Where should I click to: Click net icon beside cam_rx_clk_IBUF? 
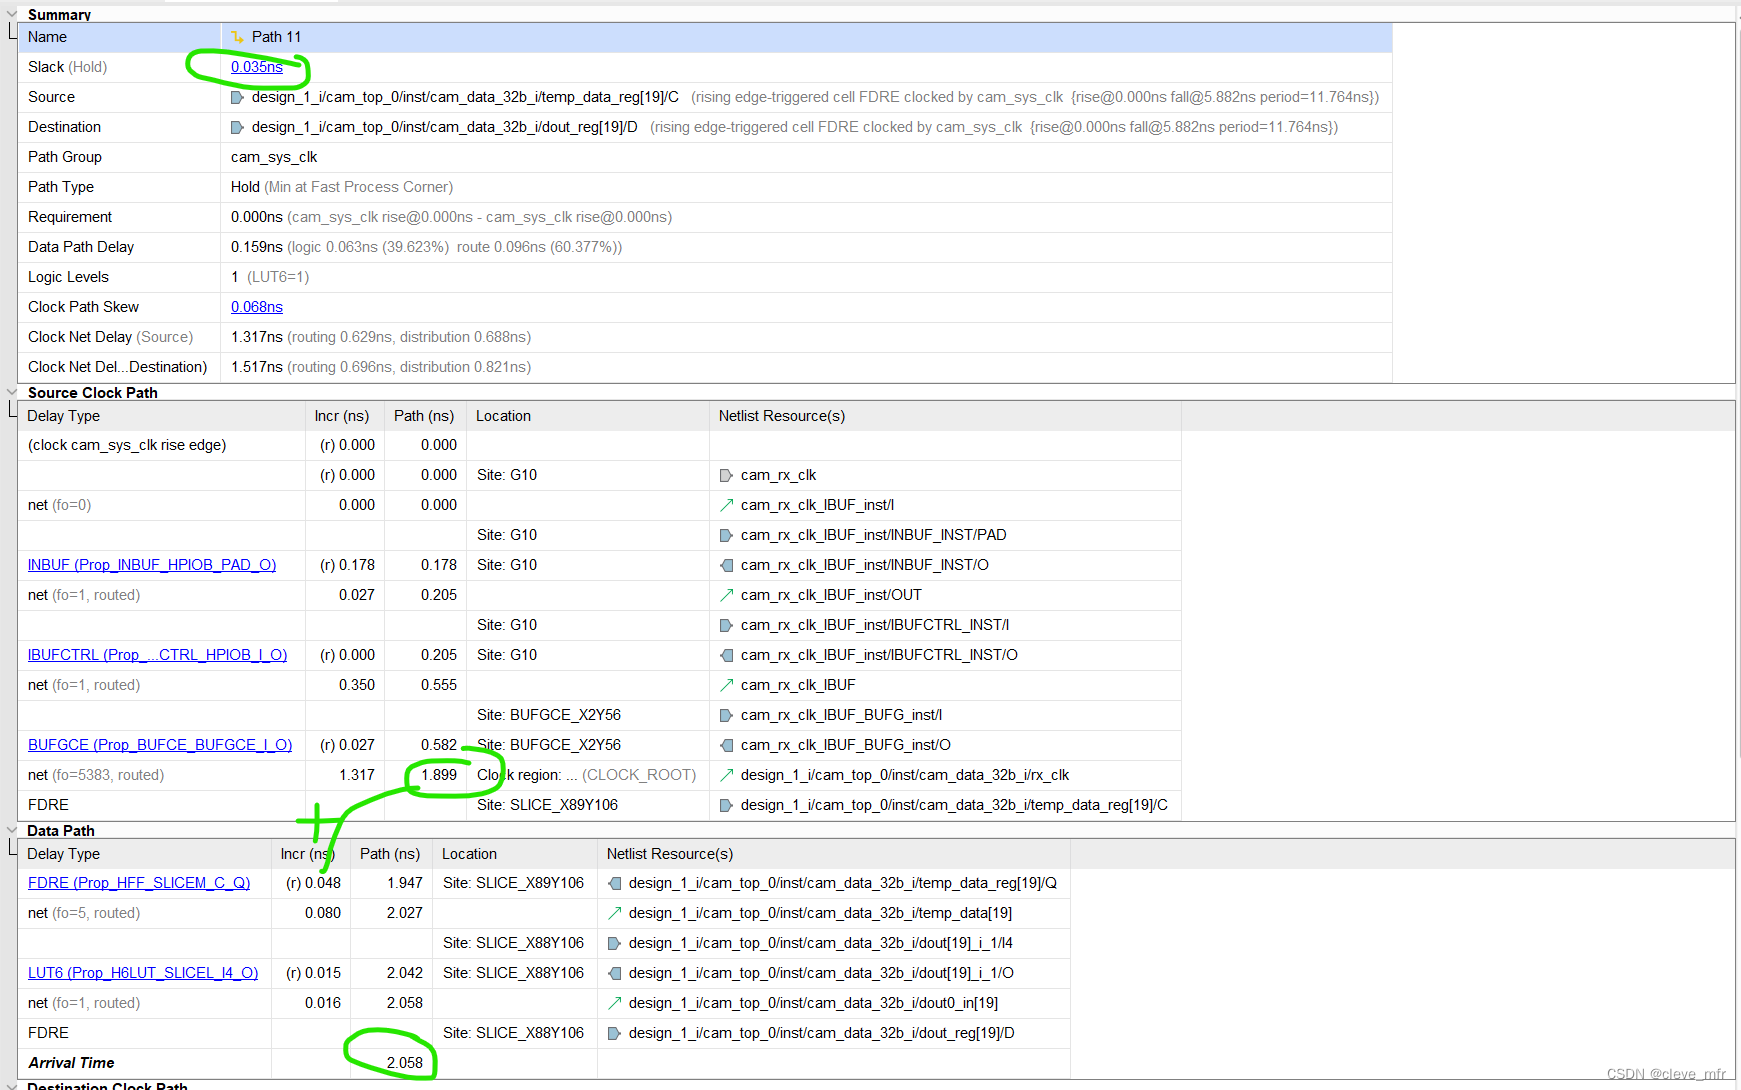point(727,685)
